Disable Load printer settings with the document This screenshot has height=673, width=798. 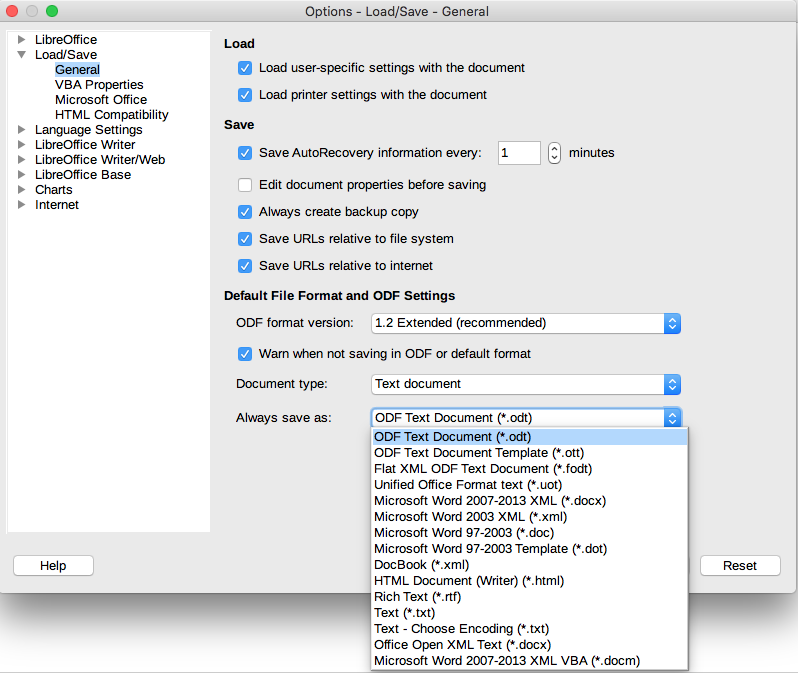click(245, 95)
